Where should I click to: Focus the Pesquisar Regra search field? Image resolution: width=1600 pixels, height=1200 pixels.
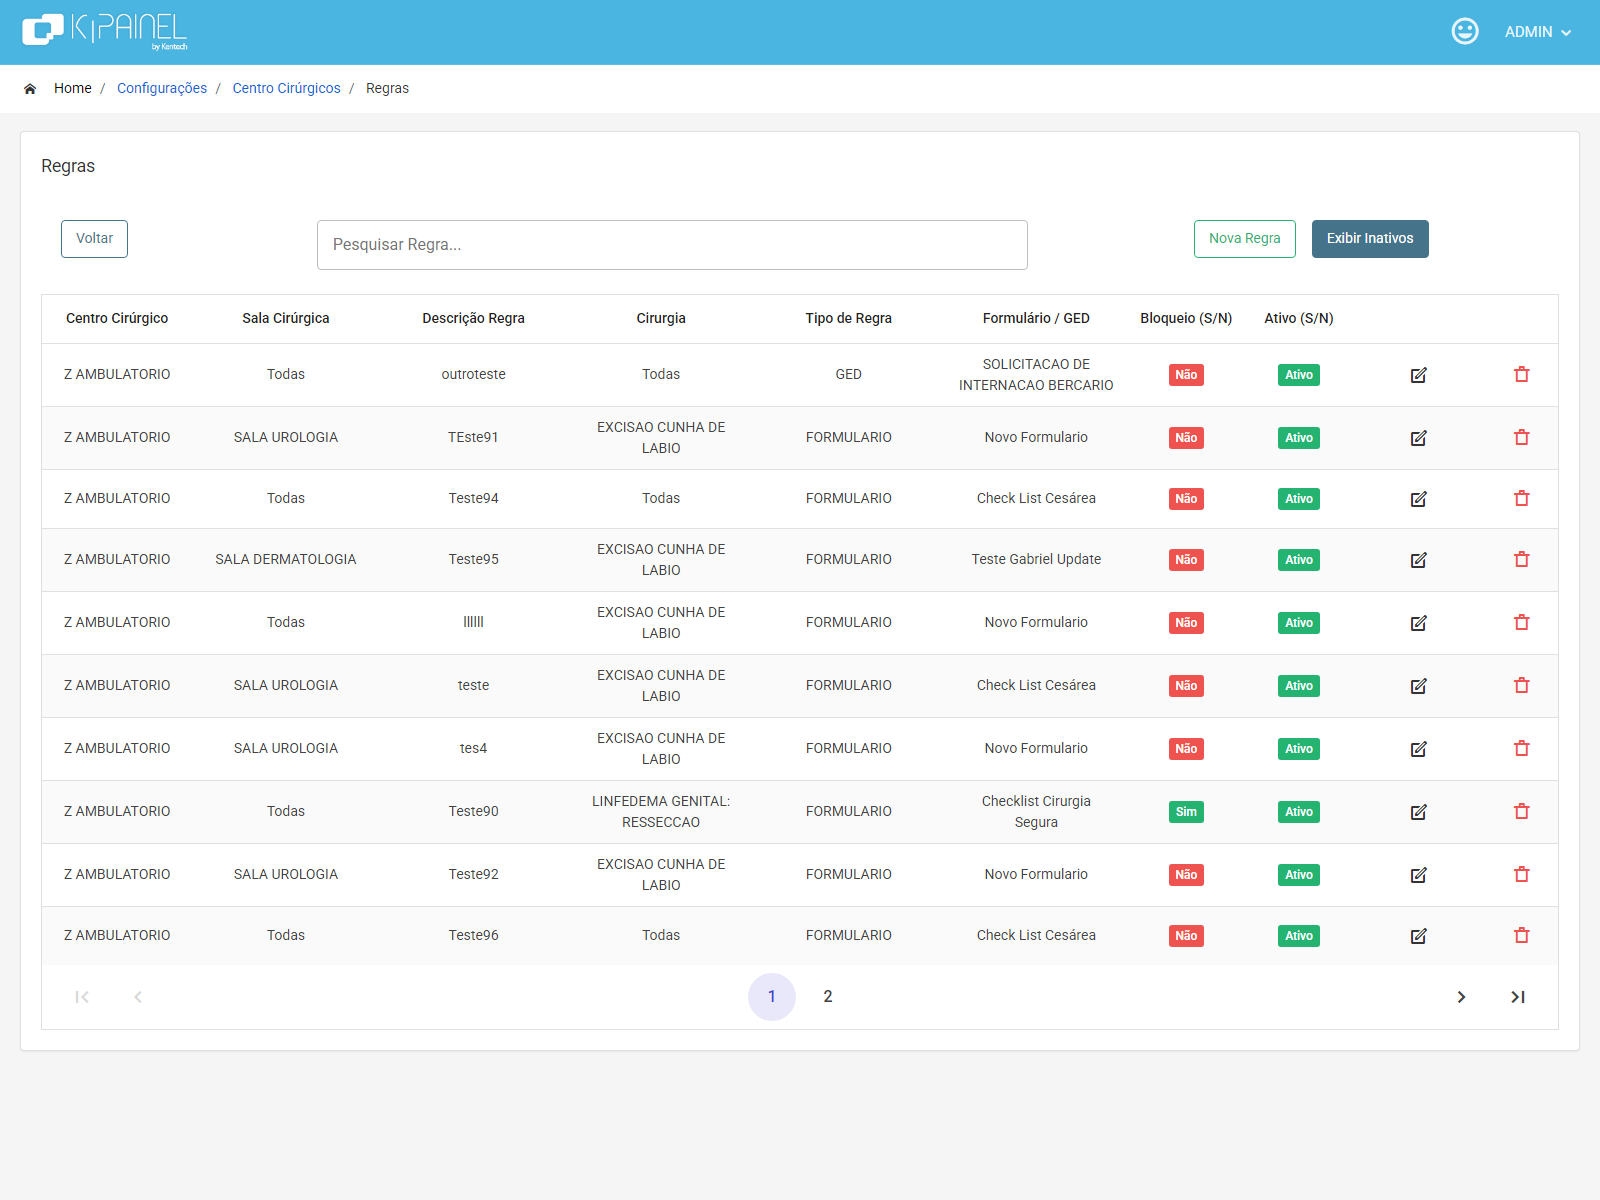pyautogui.click(x=672, y=245)
